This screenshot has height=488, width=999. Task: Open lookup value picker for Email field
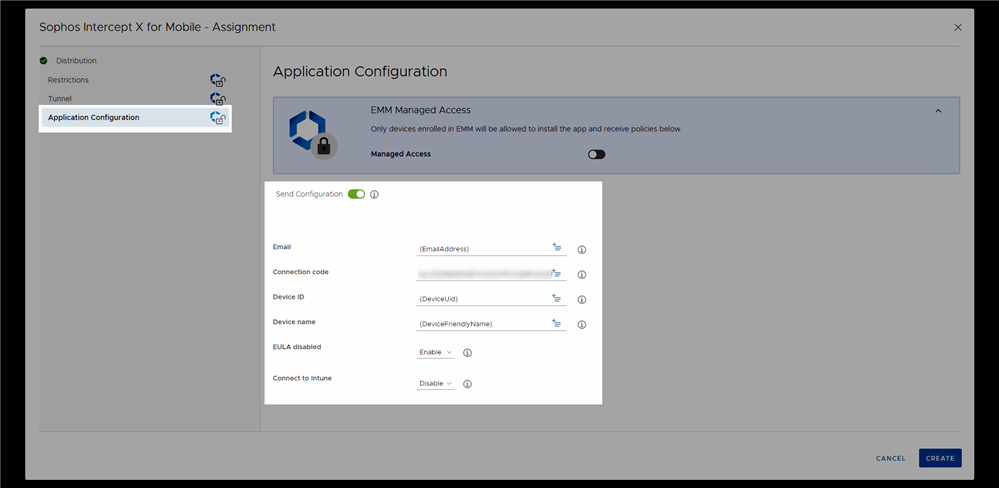[556, 247]
